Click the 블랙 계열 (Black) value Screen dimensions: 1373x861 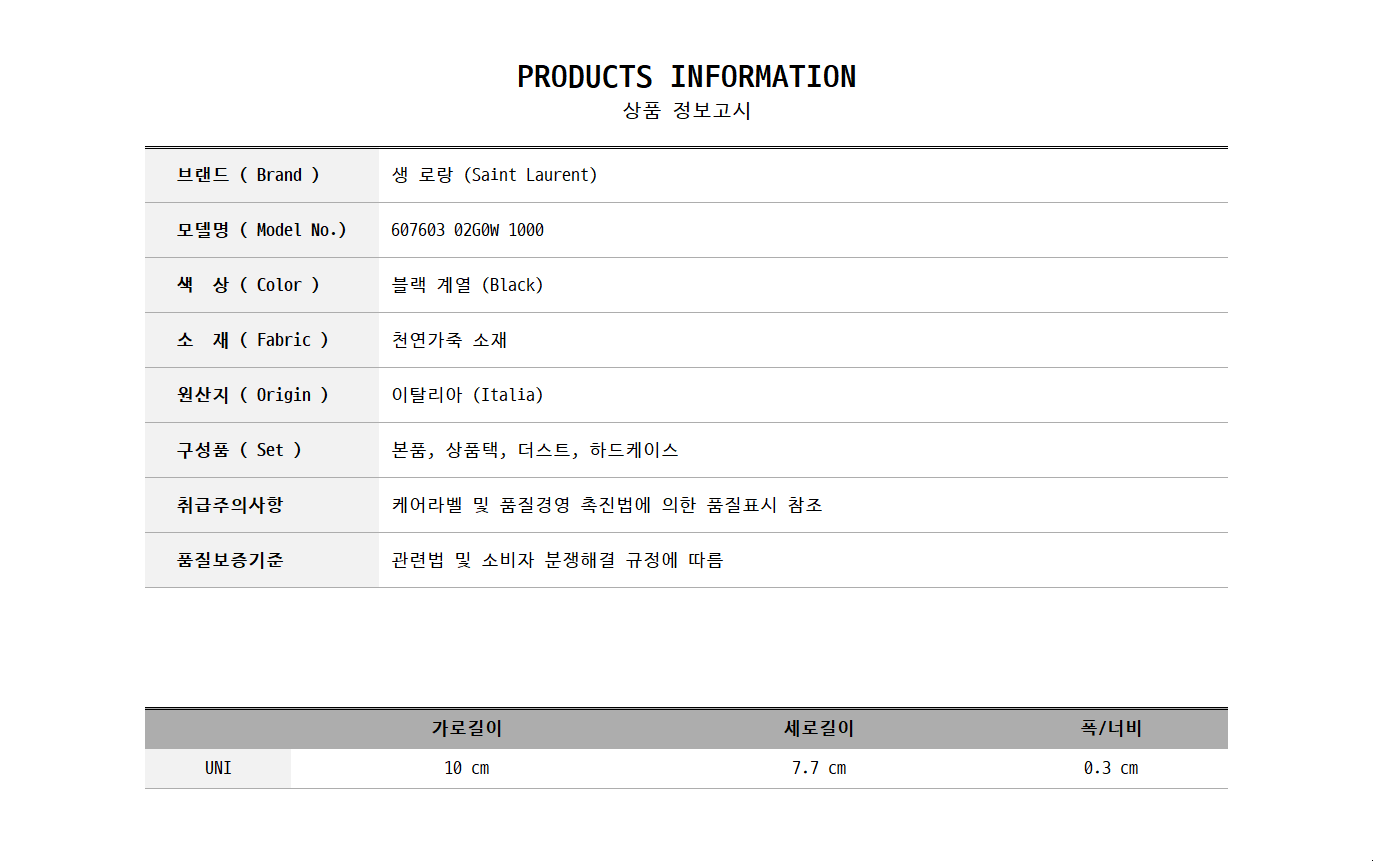pyautogui.click(x=467, y=285)
